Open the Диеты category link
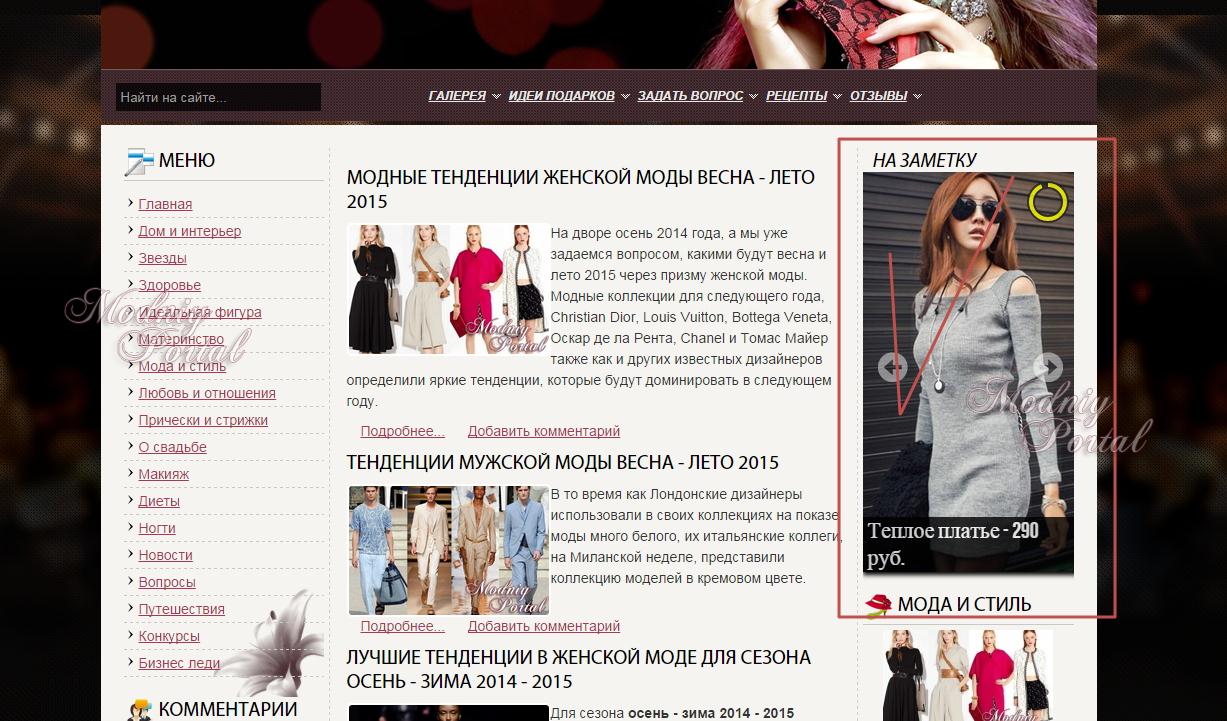 tap(159, 501)
